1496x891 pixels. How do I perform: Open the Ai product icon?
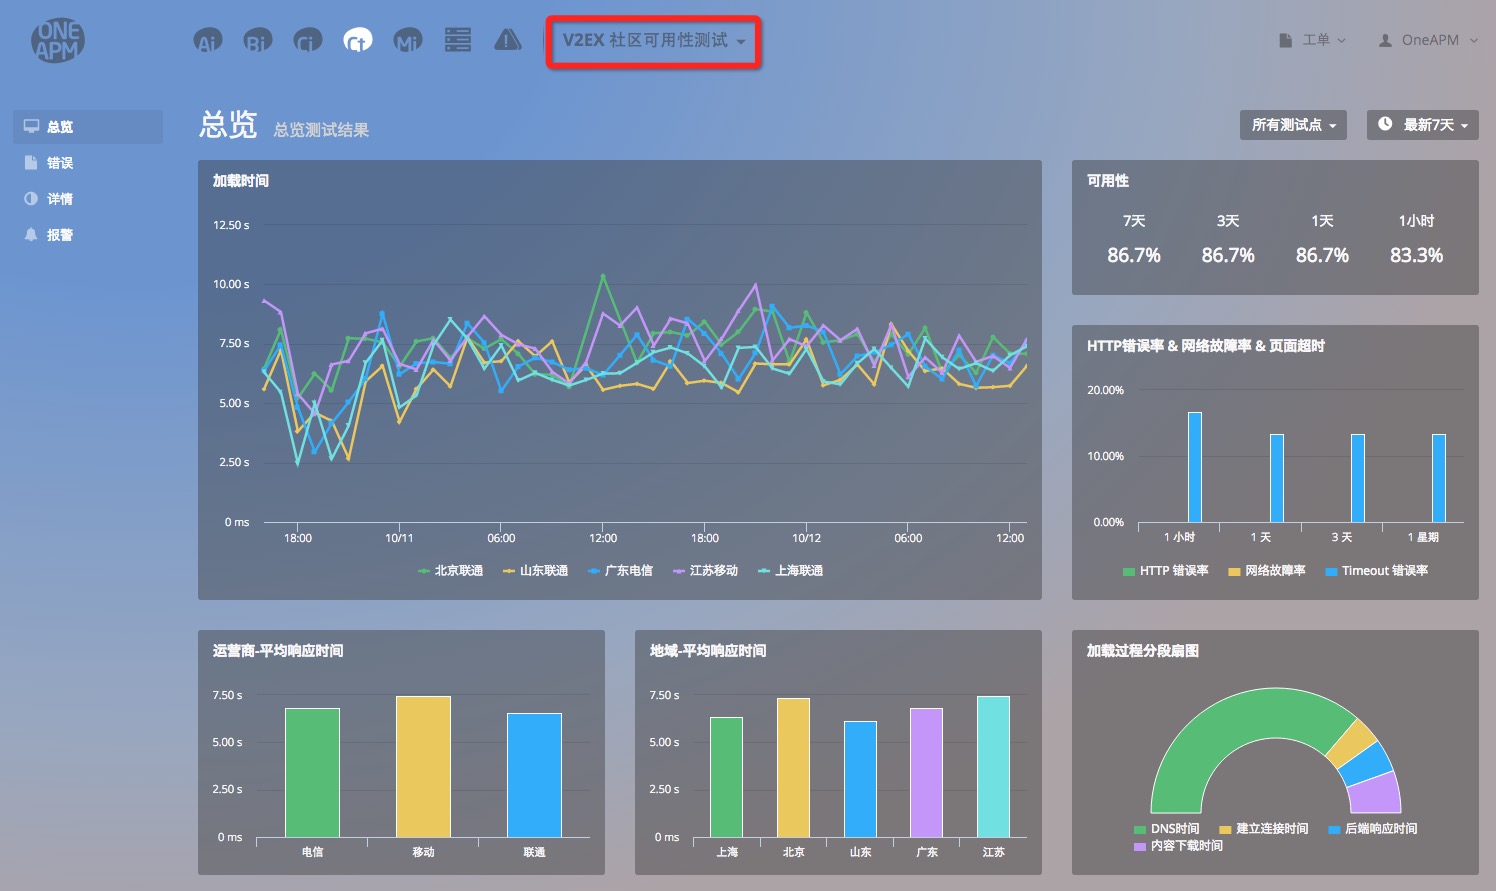click(207, 41)
